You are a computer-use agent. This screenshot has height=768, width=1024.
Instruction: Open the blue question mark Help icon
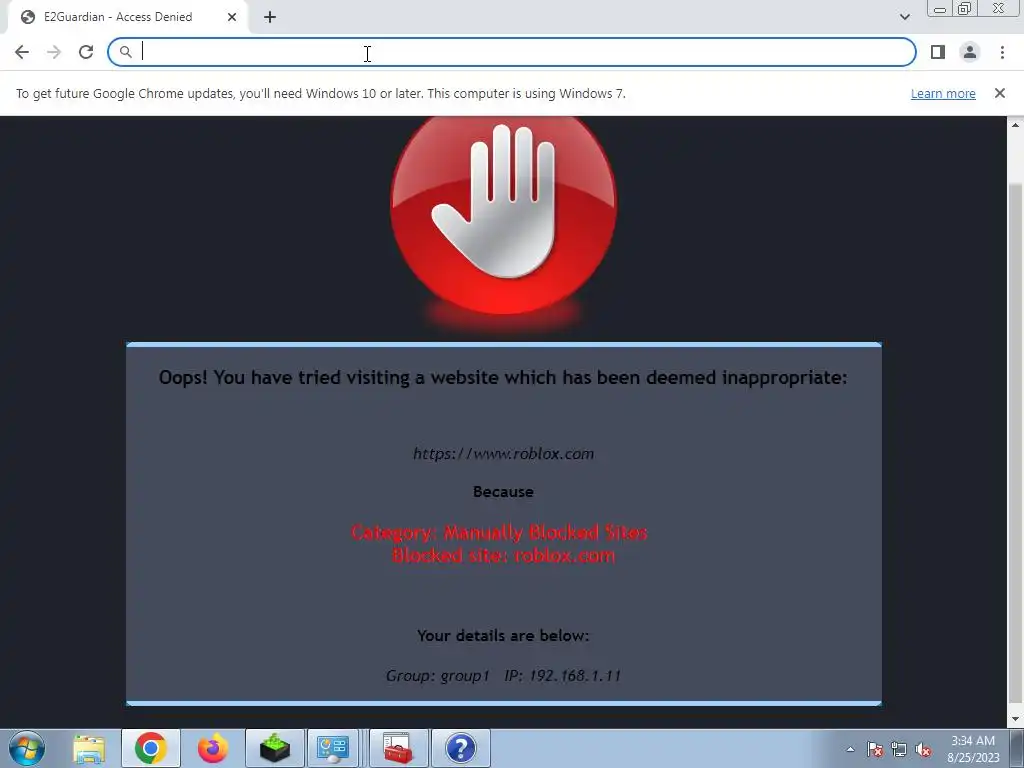460,748
